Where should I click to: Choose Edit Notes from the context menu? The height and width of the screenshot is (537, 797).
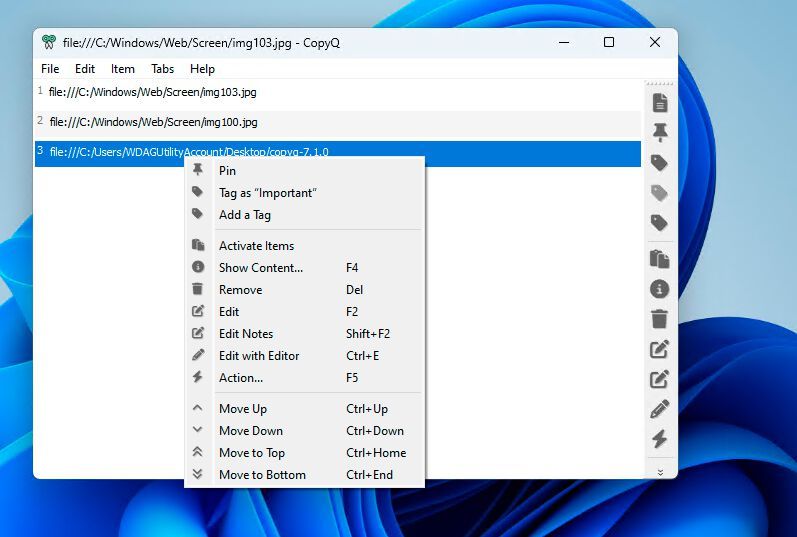point(246,334)
